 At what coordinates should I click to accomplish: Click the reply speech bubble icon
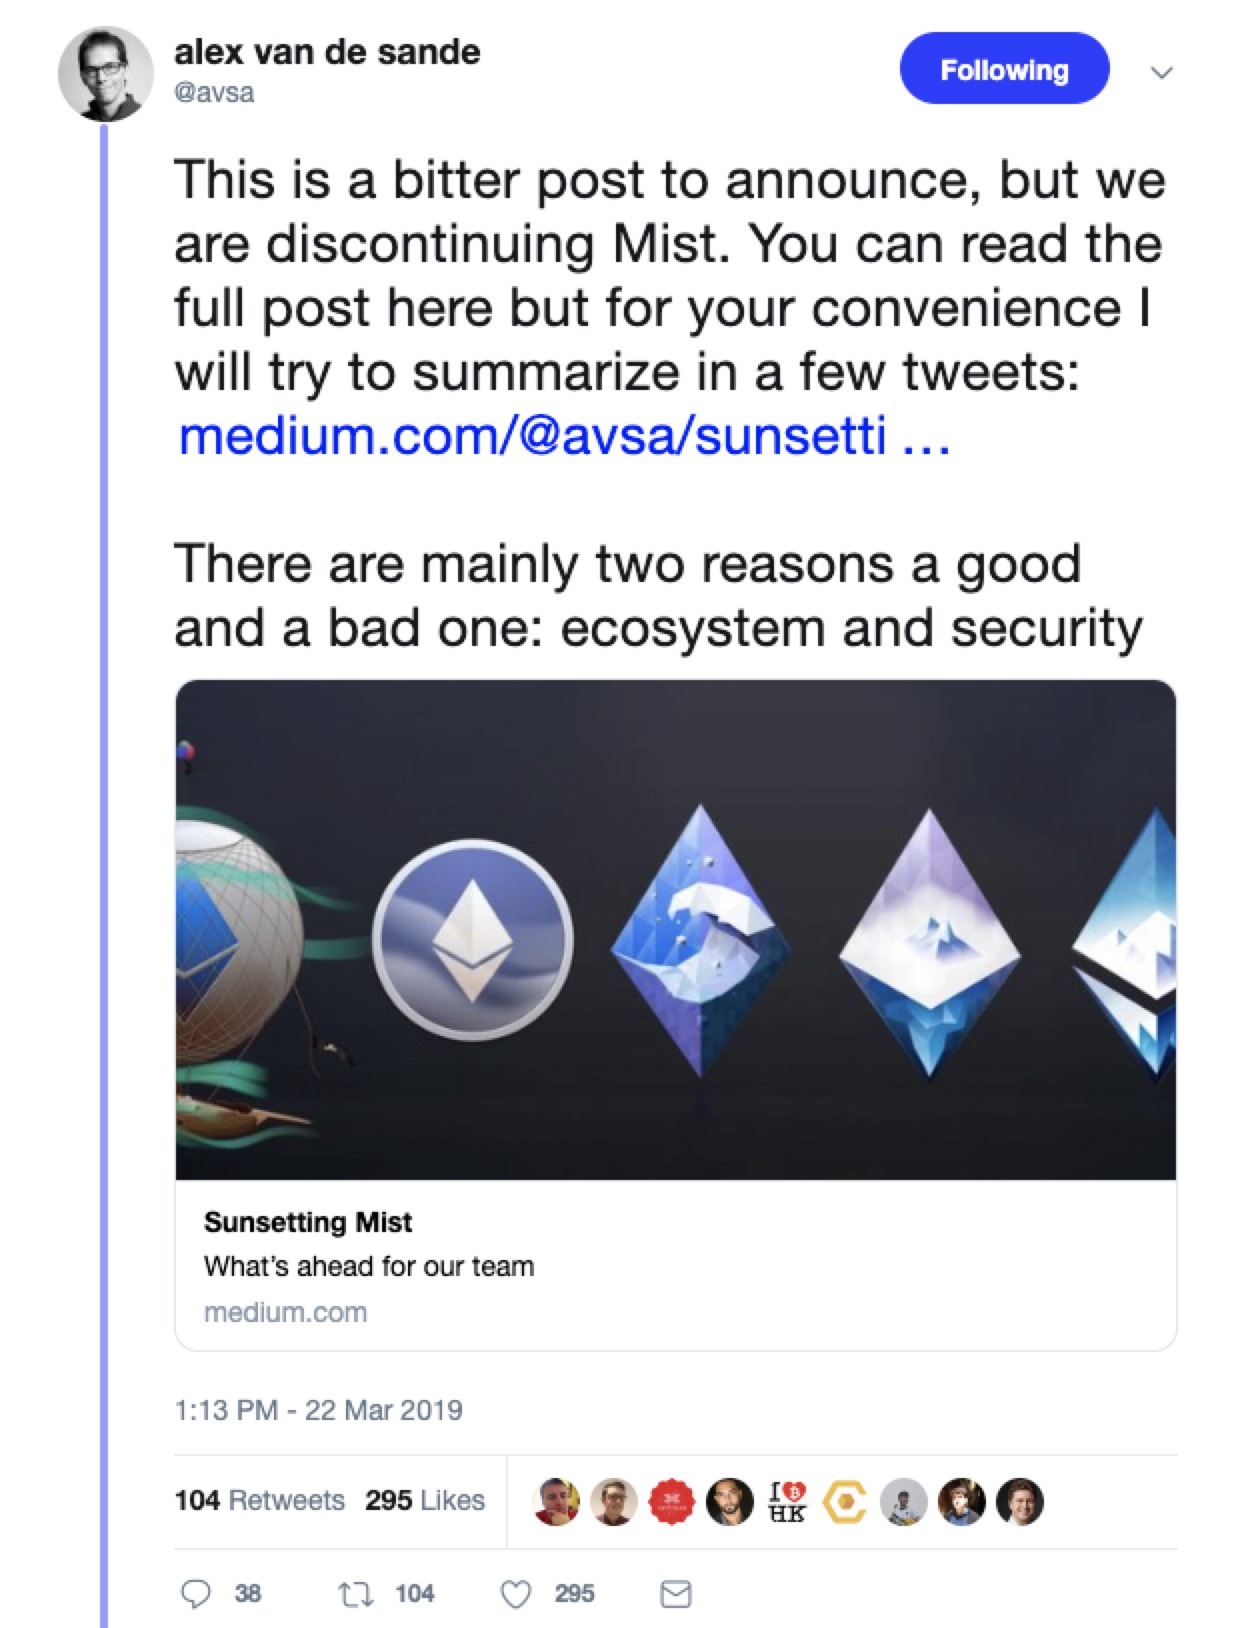point(195,1593)
